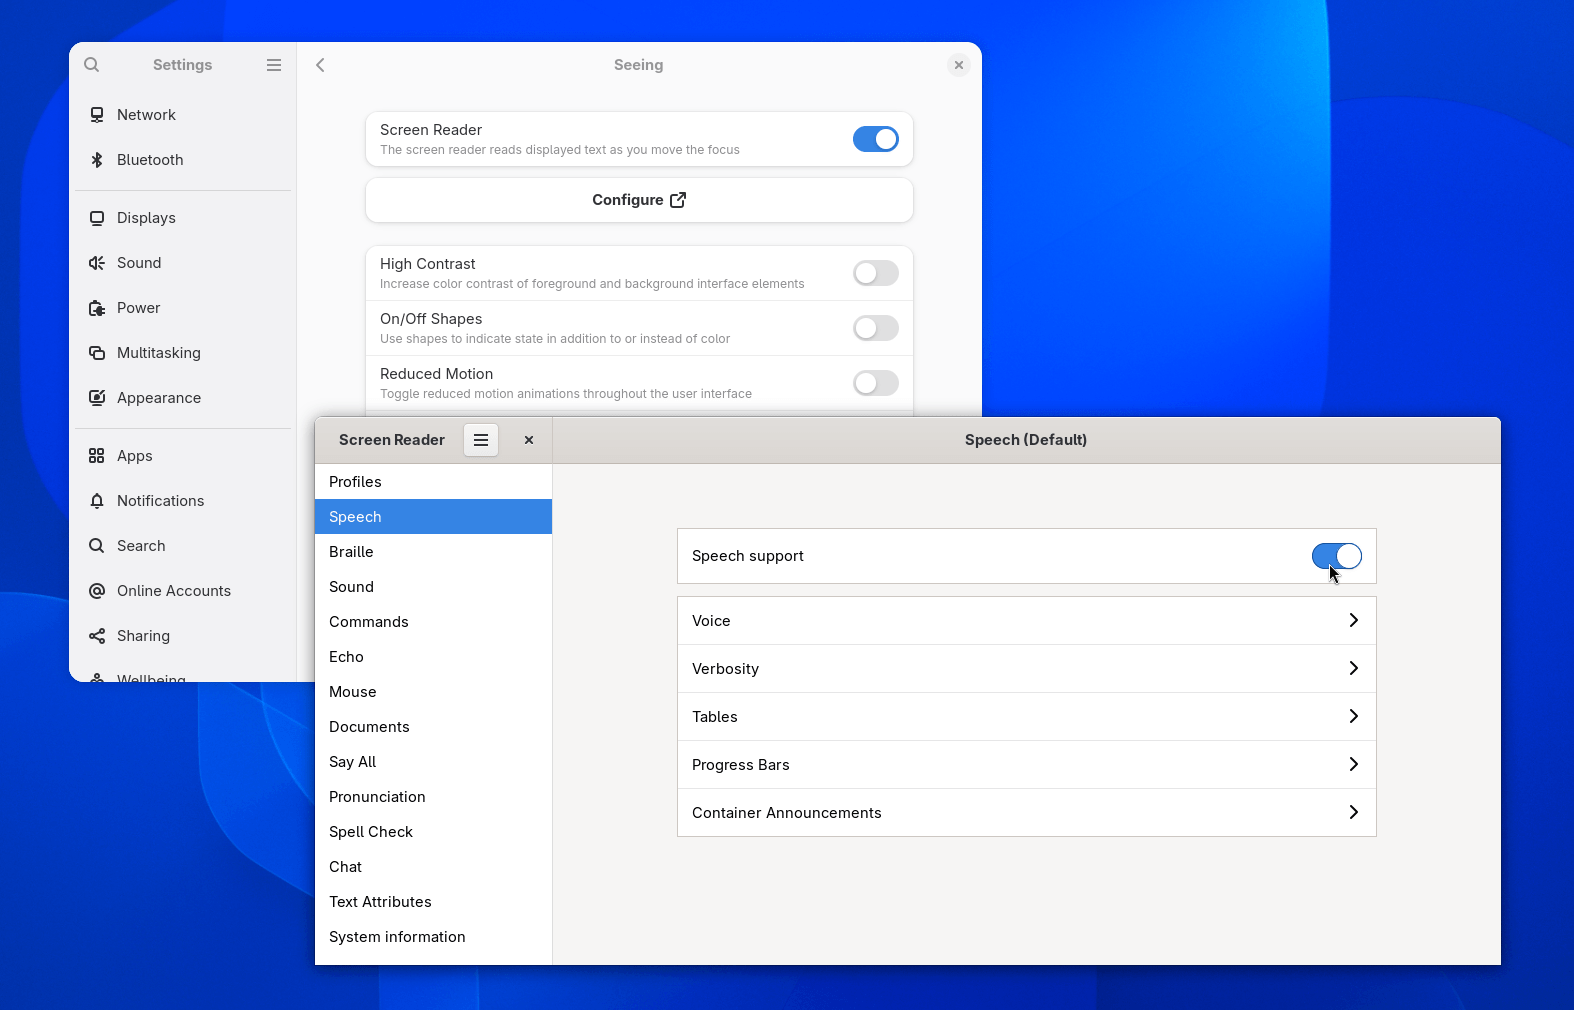1574x1010 pixels.
Task: Turn off the Screen Reader switch
Action: (x=876, y=139)
